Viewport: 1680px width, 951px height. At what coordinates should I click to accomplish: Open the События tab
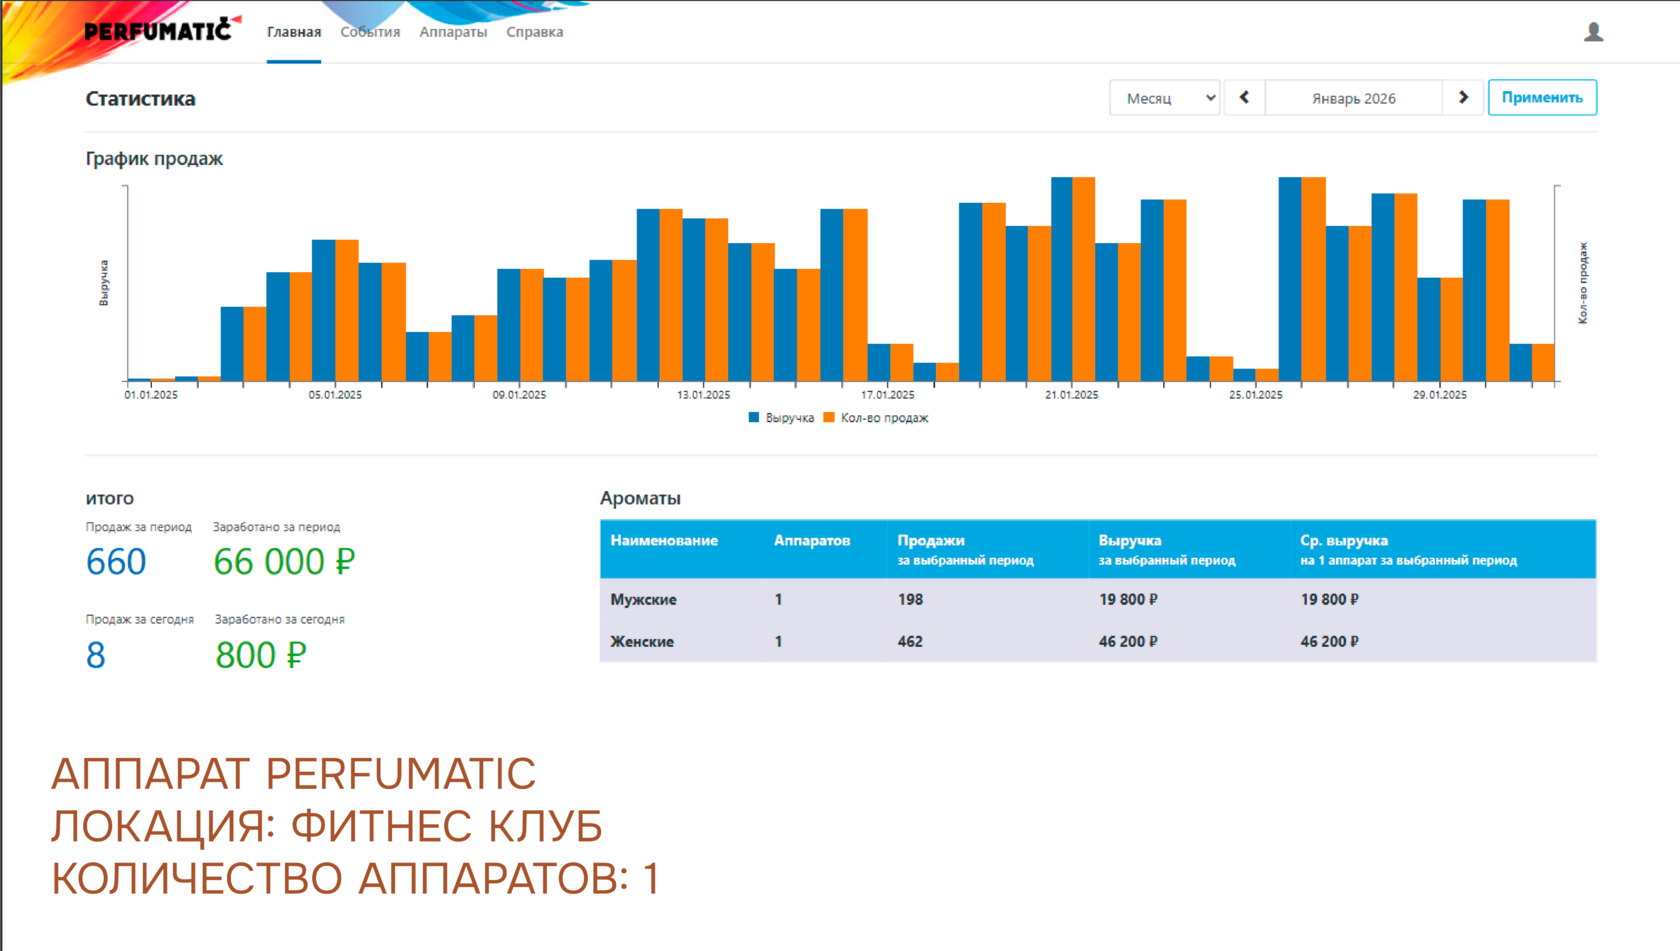pyautogui.click(x=370, y=32)
